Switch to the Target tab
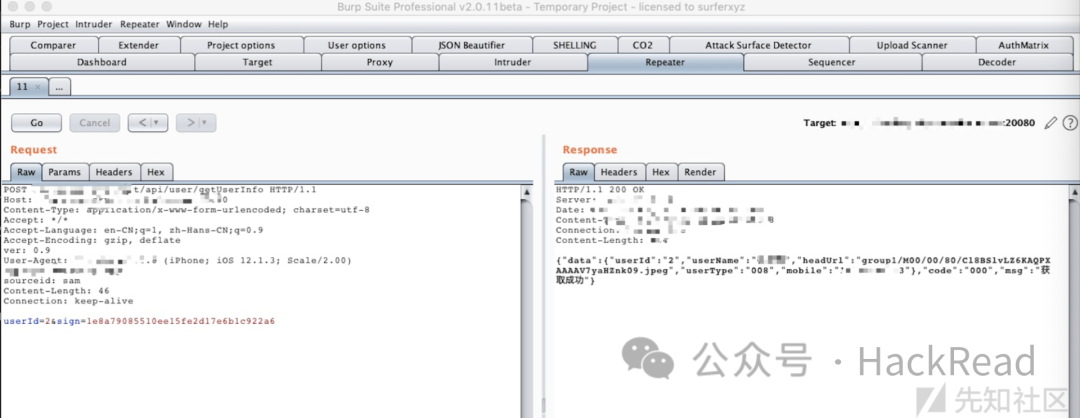This screenshot has width=1080, height=418. 258,62
